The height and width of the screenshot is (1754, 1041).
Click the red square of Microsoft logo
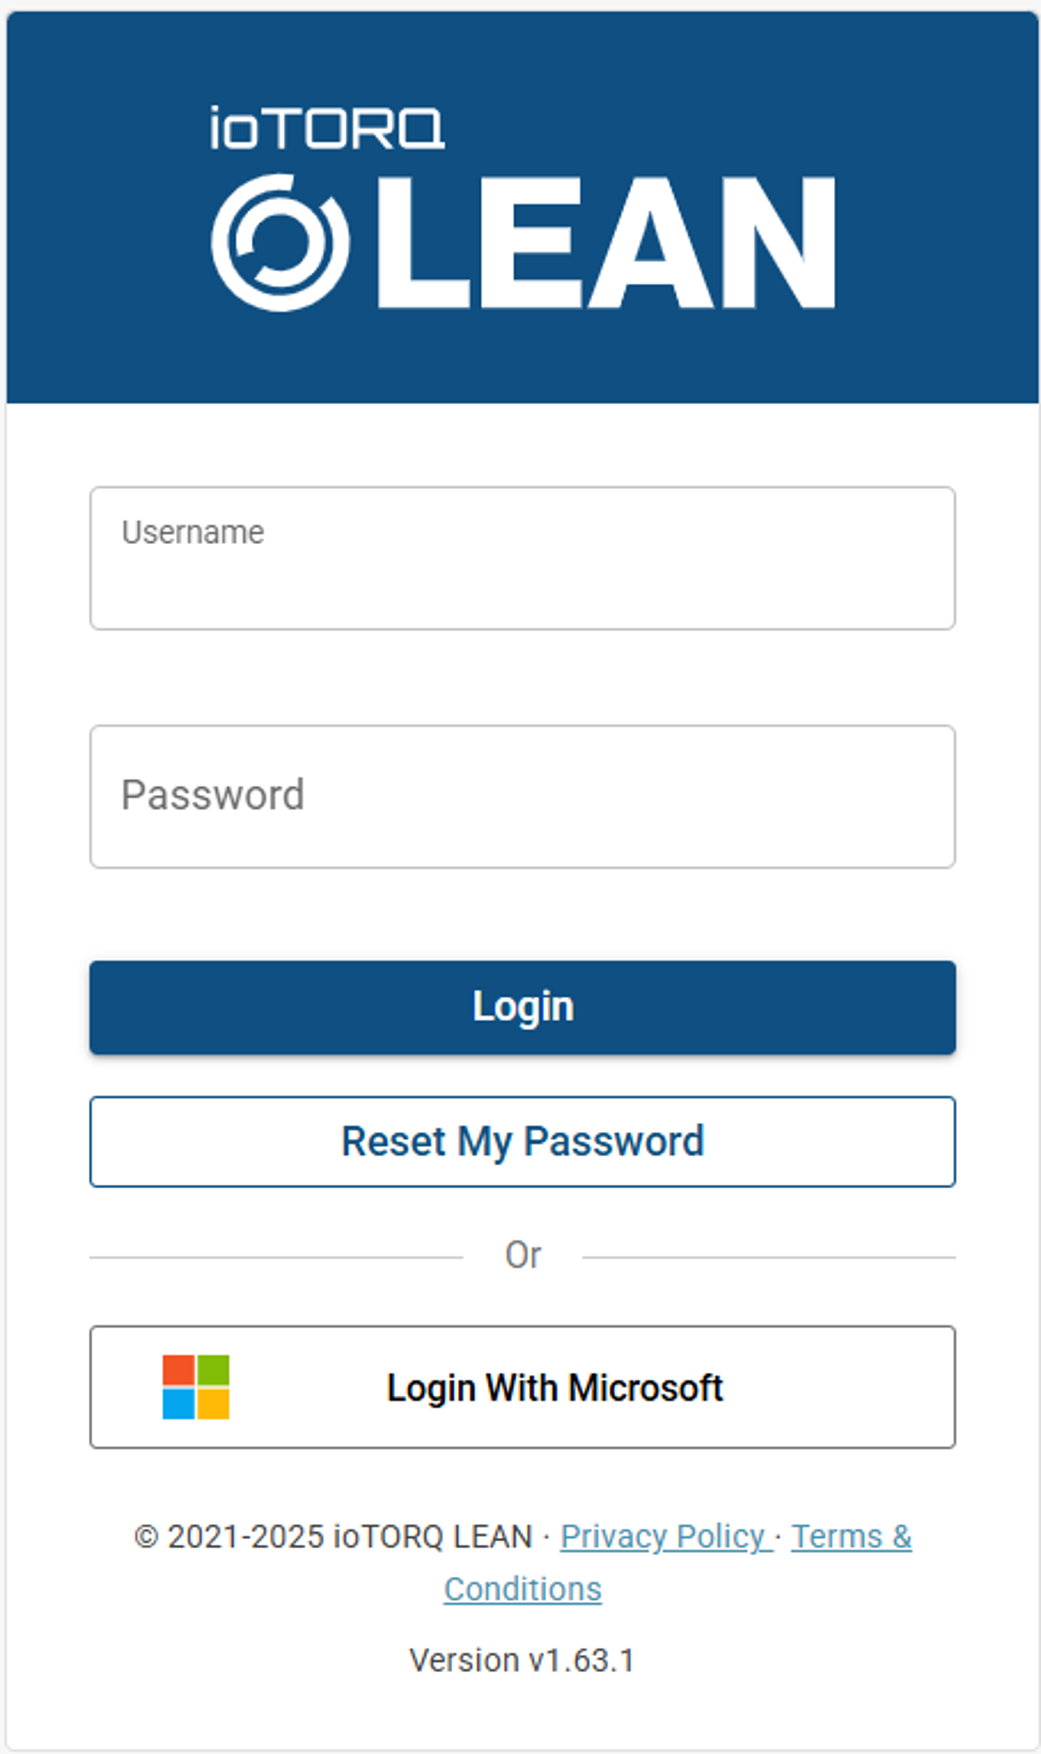click(x=179, y=1370)
